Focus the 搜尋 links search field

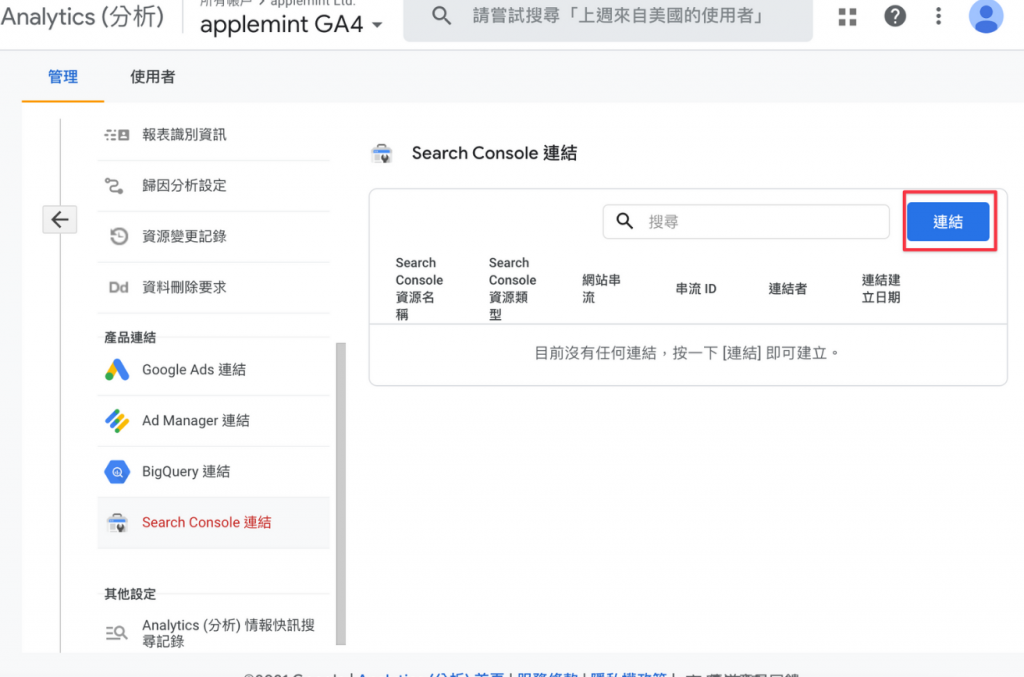click(x=746, y=221)
